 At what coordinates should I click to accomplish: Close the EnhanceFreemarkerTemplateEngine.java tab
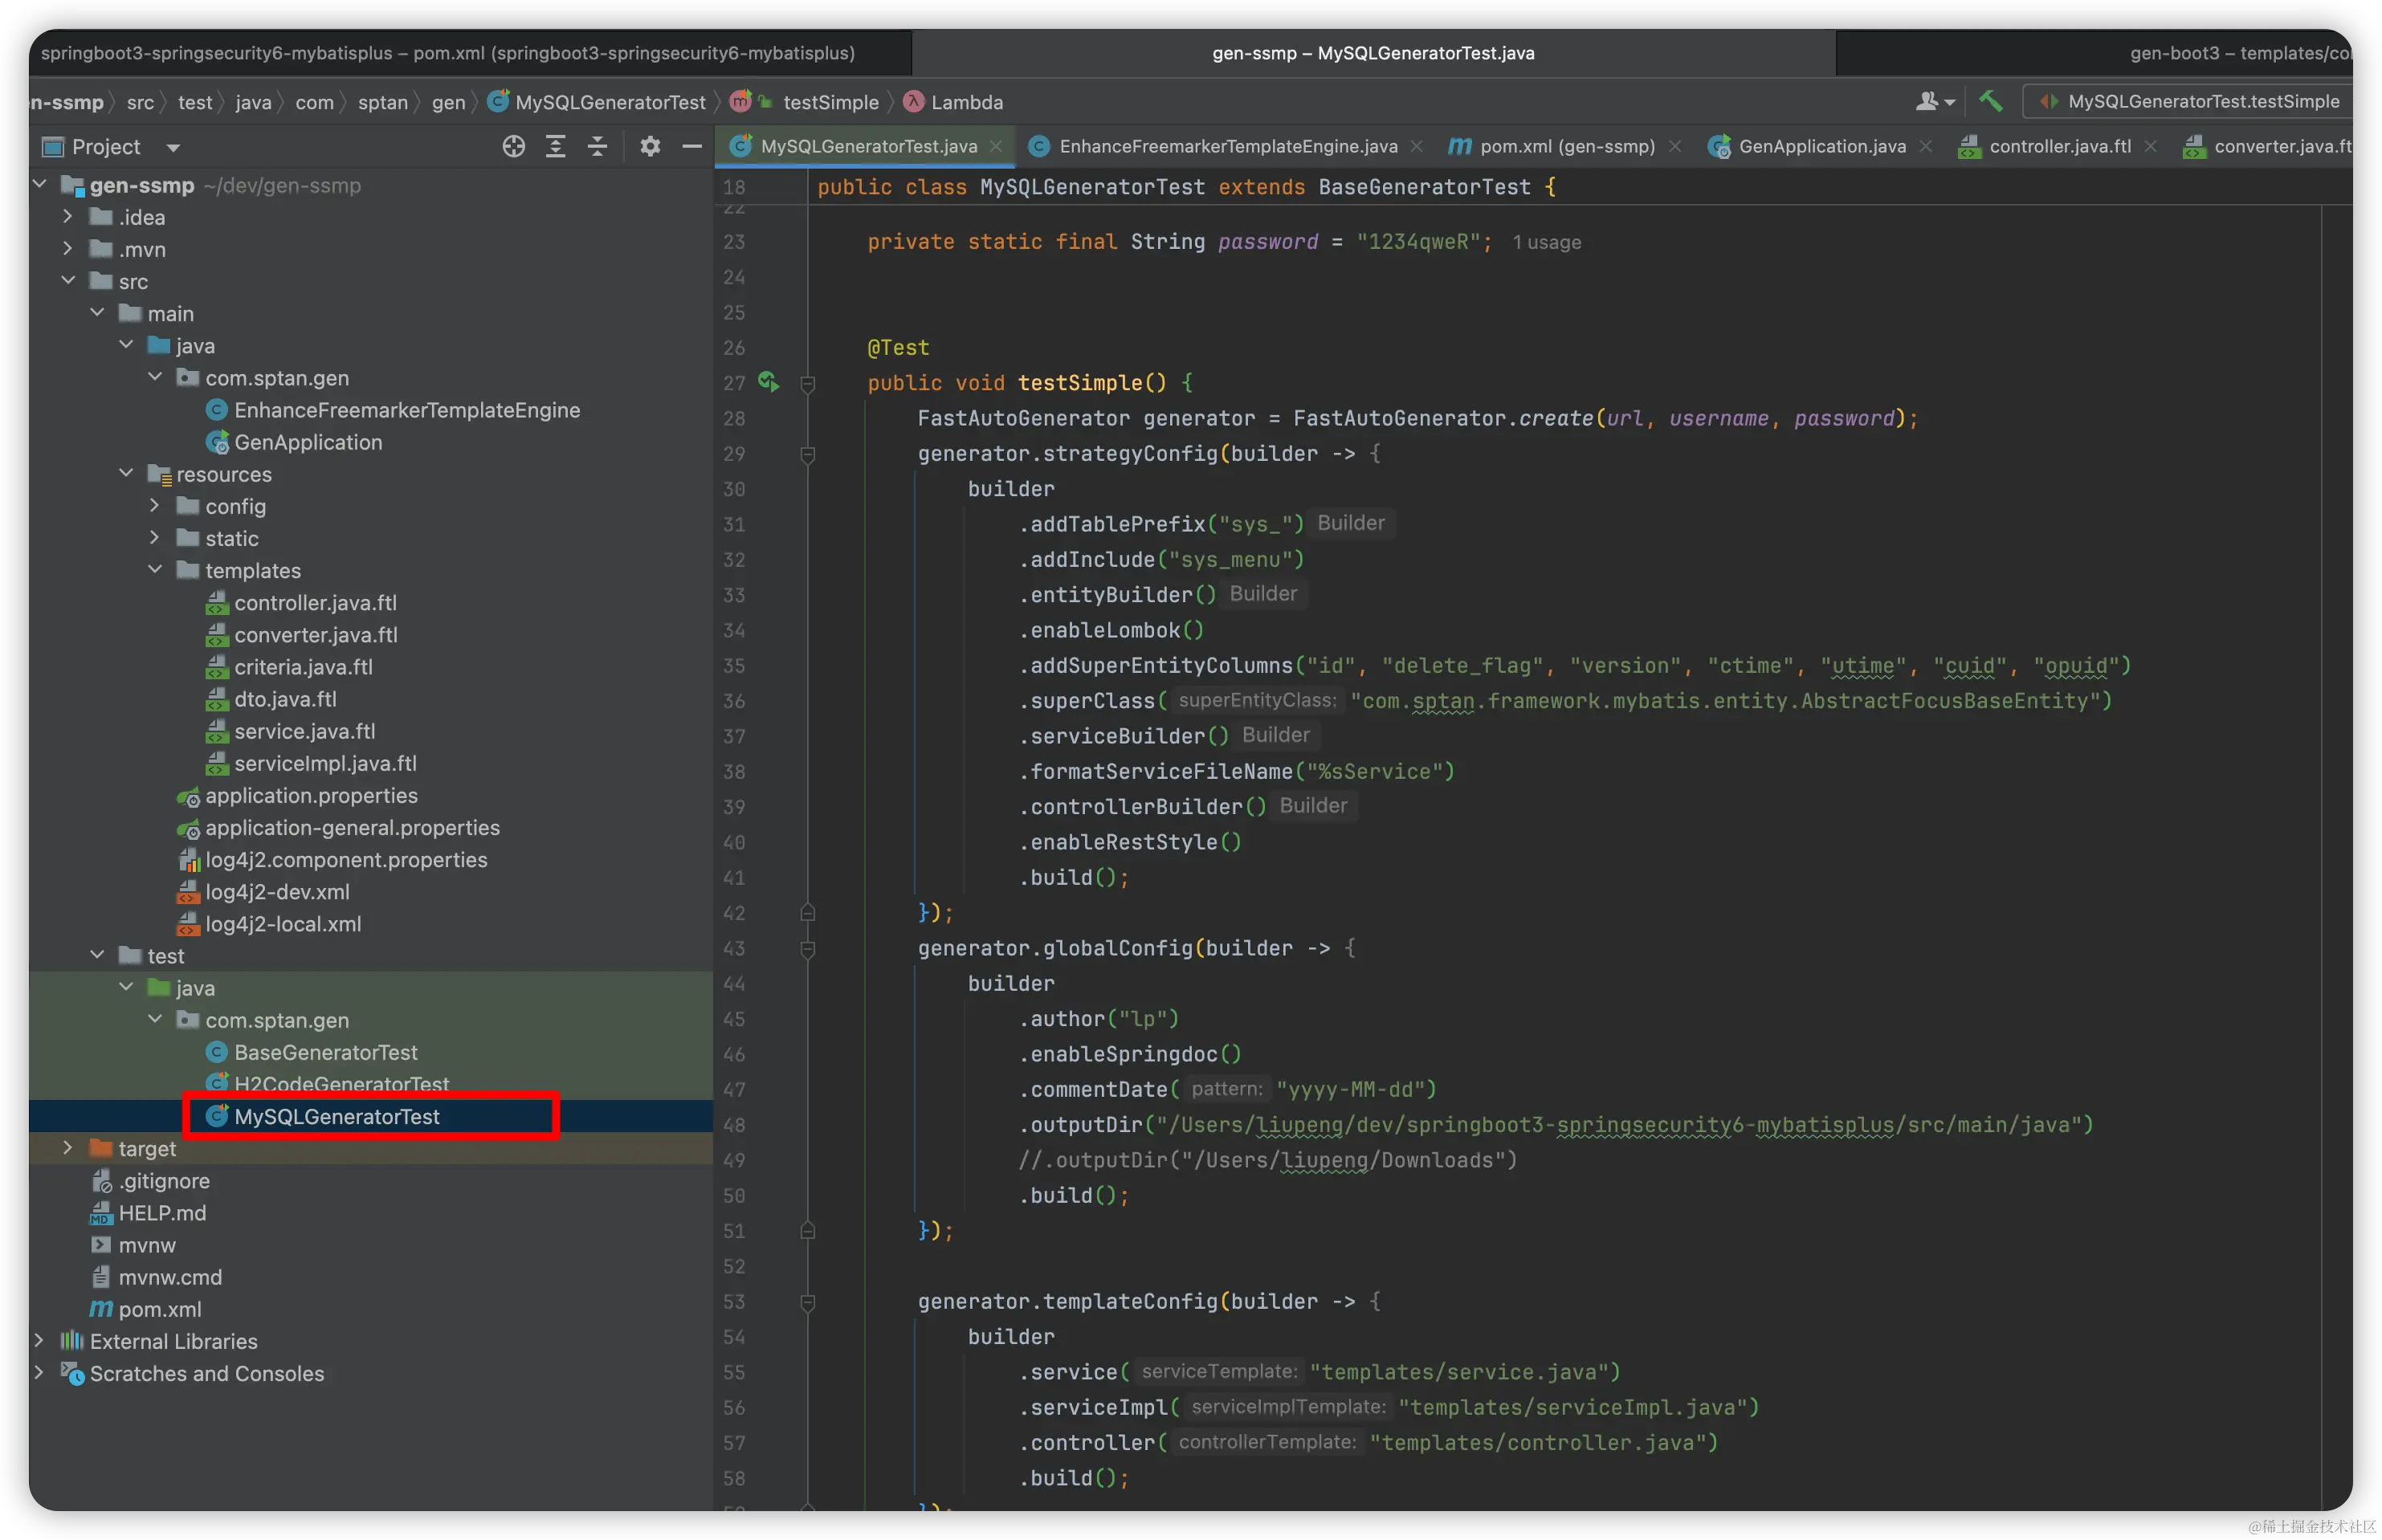pos(1417,146)
